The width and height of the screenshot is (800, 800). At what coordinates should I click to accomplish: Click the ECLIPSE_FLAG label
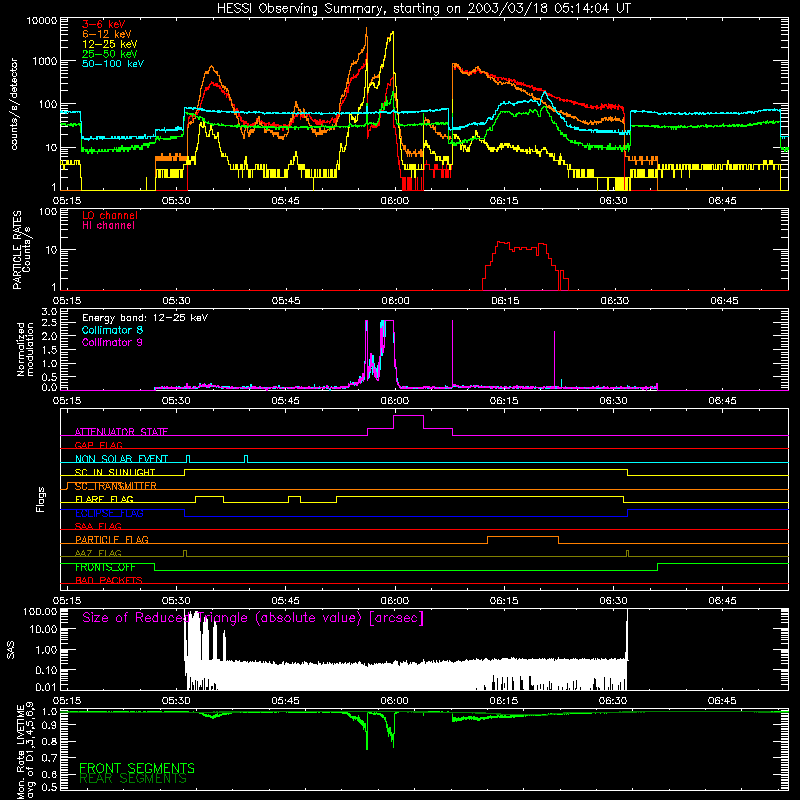(x=109, y=513)
